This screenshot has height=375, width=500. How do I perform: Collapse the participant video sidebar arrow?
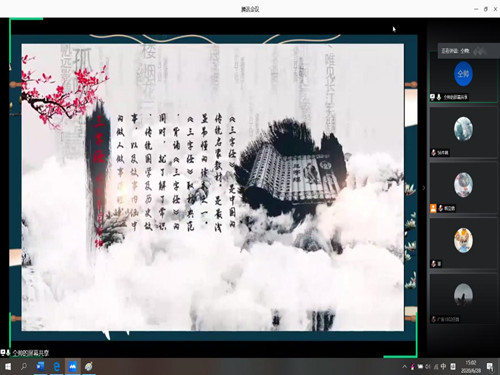(424, 188)
